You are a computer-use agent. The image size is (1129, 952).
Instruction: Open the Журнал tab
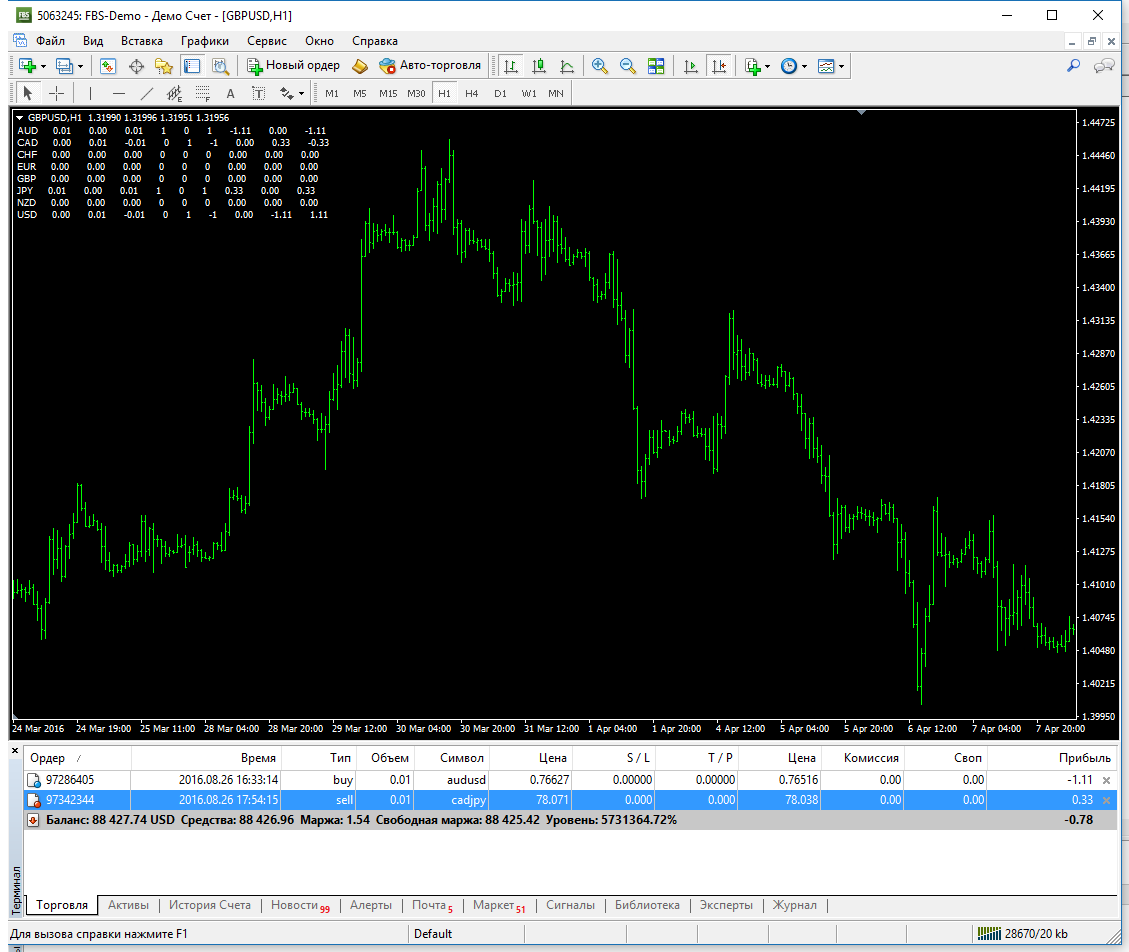(x=795, y=905)
